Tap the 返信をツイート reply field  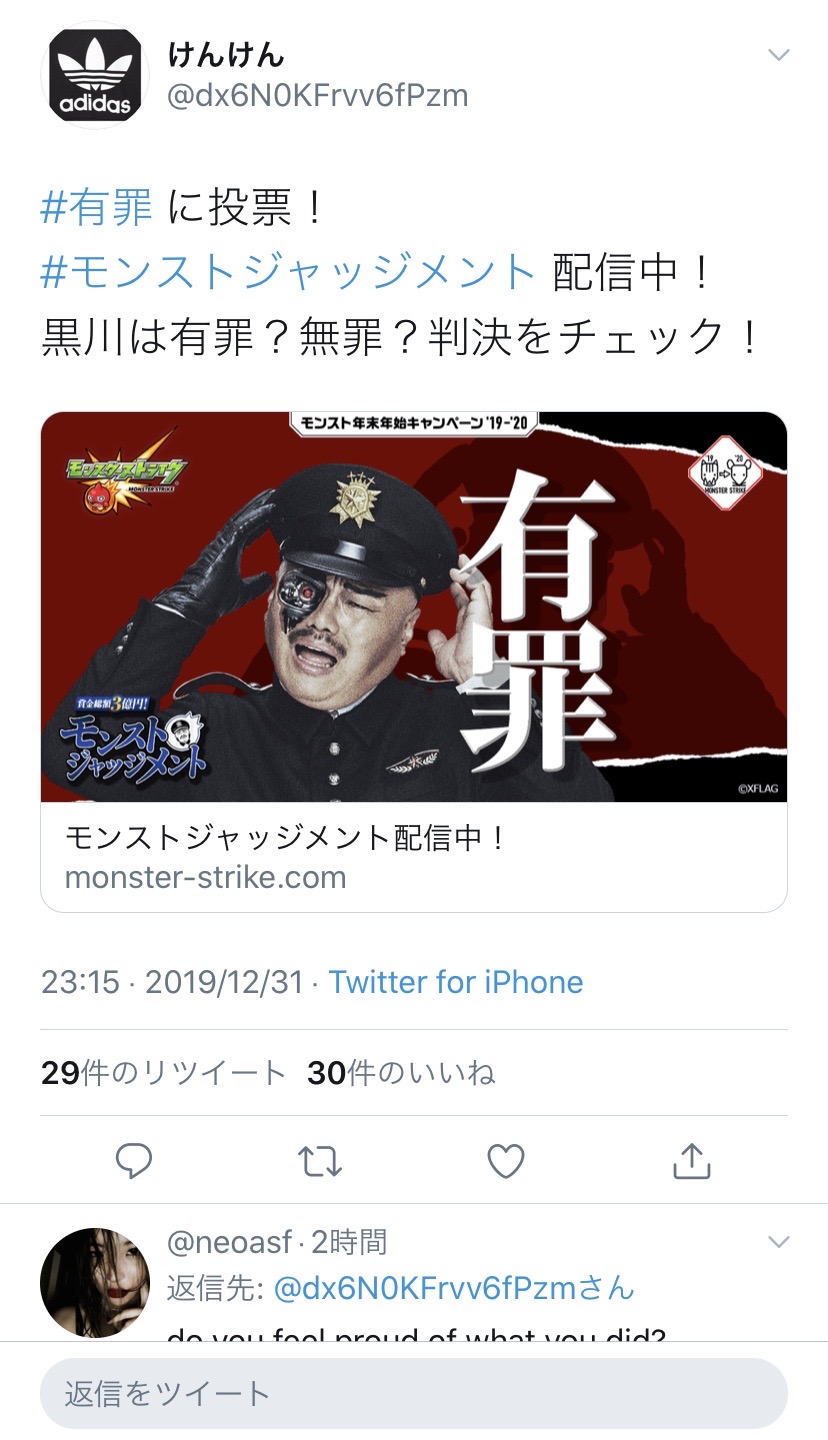(414, 1393)
